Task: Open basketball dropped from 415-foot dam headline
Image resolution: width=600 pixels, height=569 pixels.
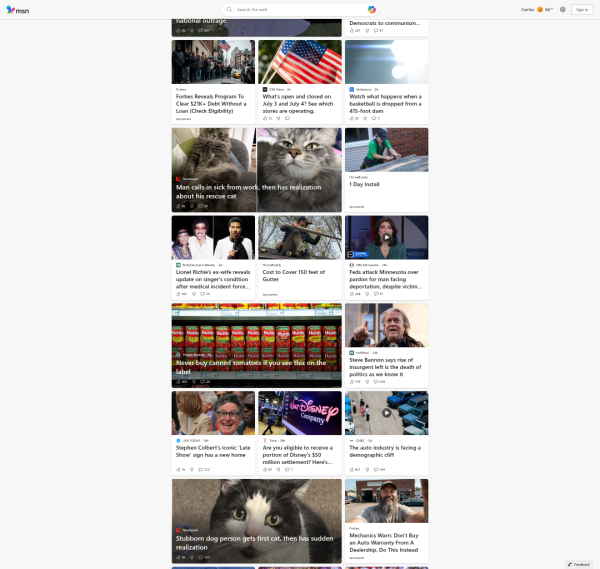Action: click(385, 104)
